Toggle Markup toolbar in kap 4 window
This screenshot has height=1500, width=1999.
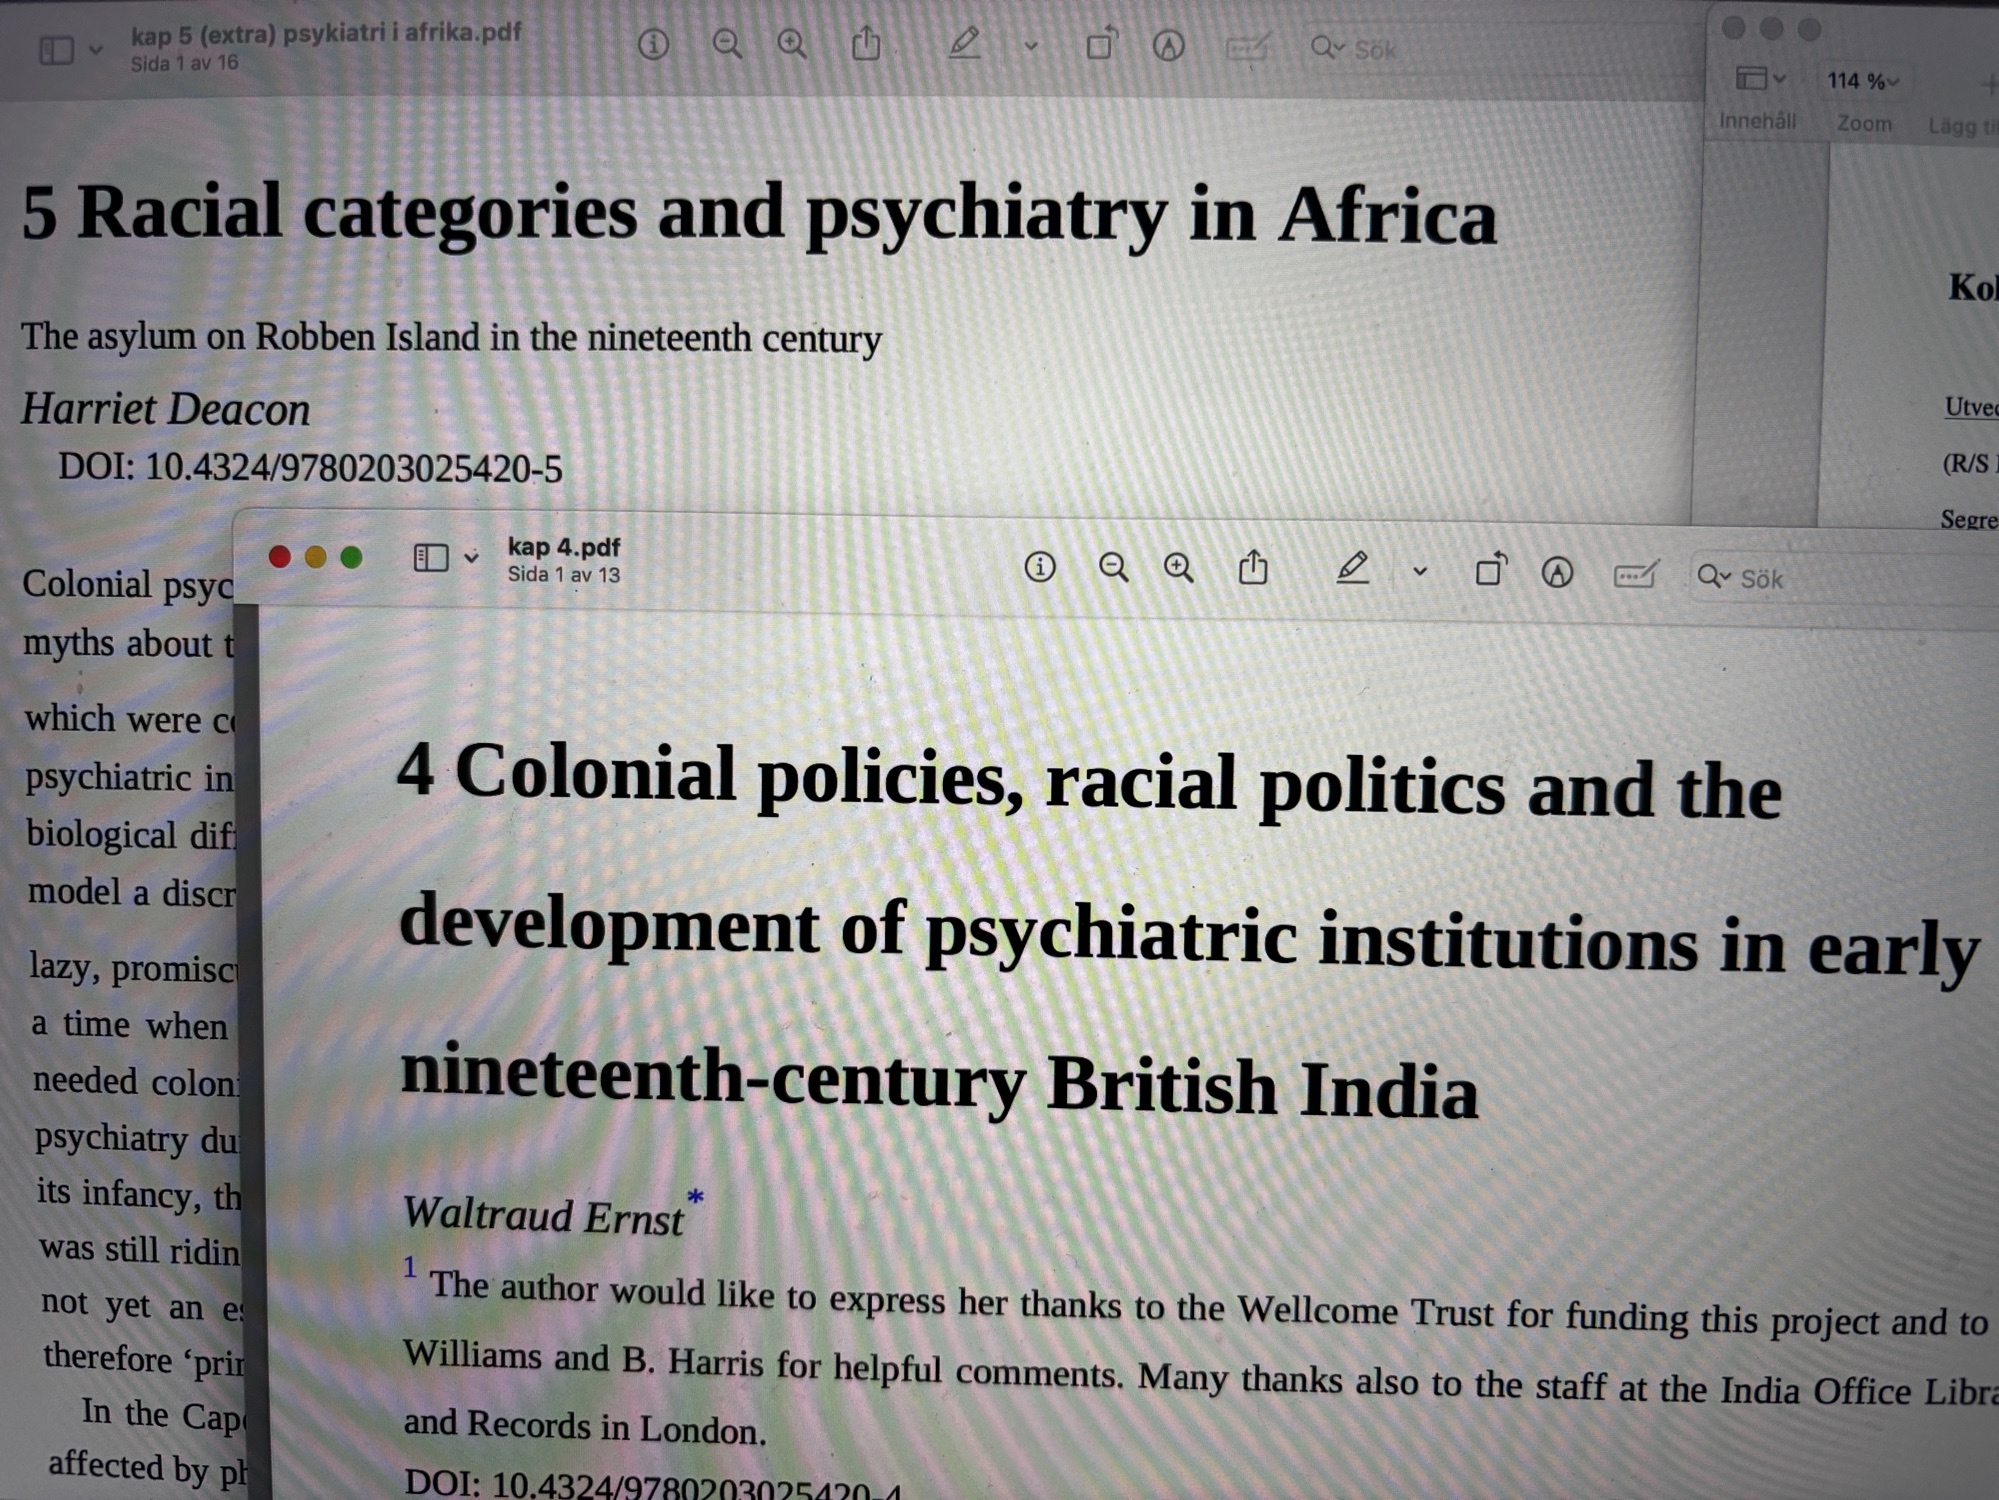pos(1557,573)
